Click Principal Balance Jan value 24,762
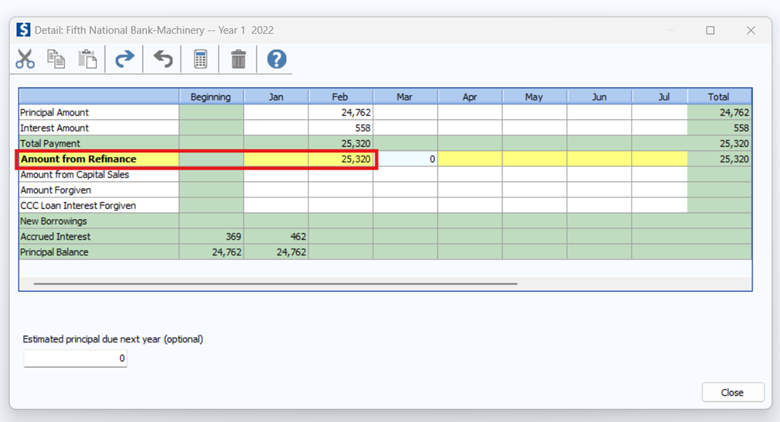Screen dimensions: 780x422 click(x=276, y=252)
